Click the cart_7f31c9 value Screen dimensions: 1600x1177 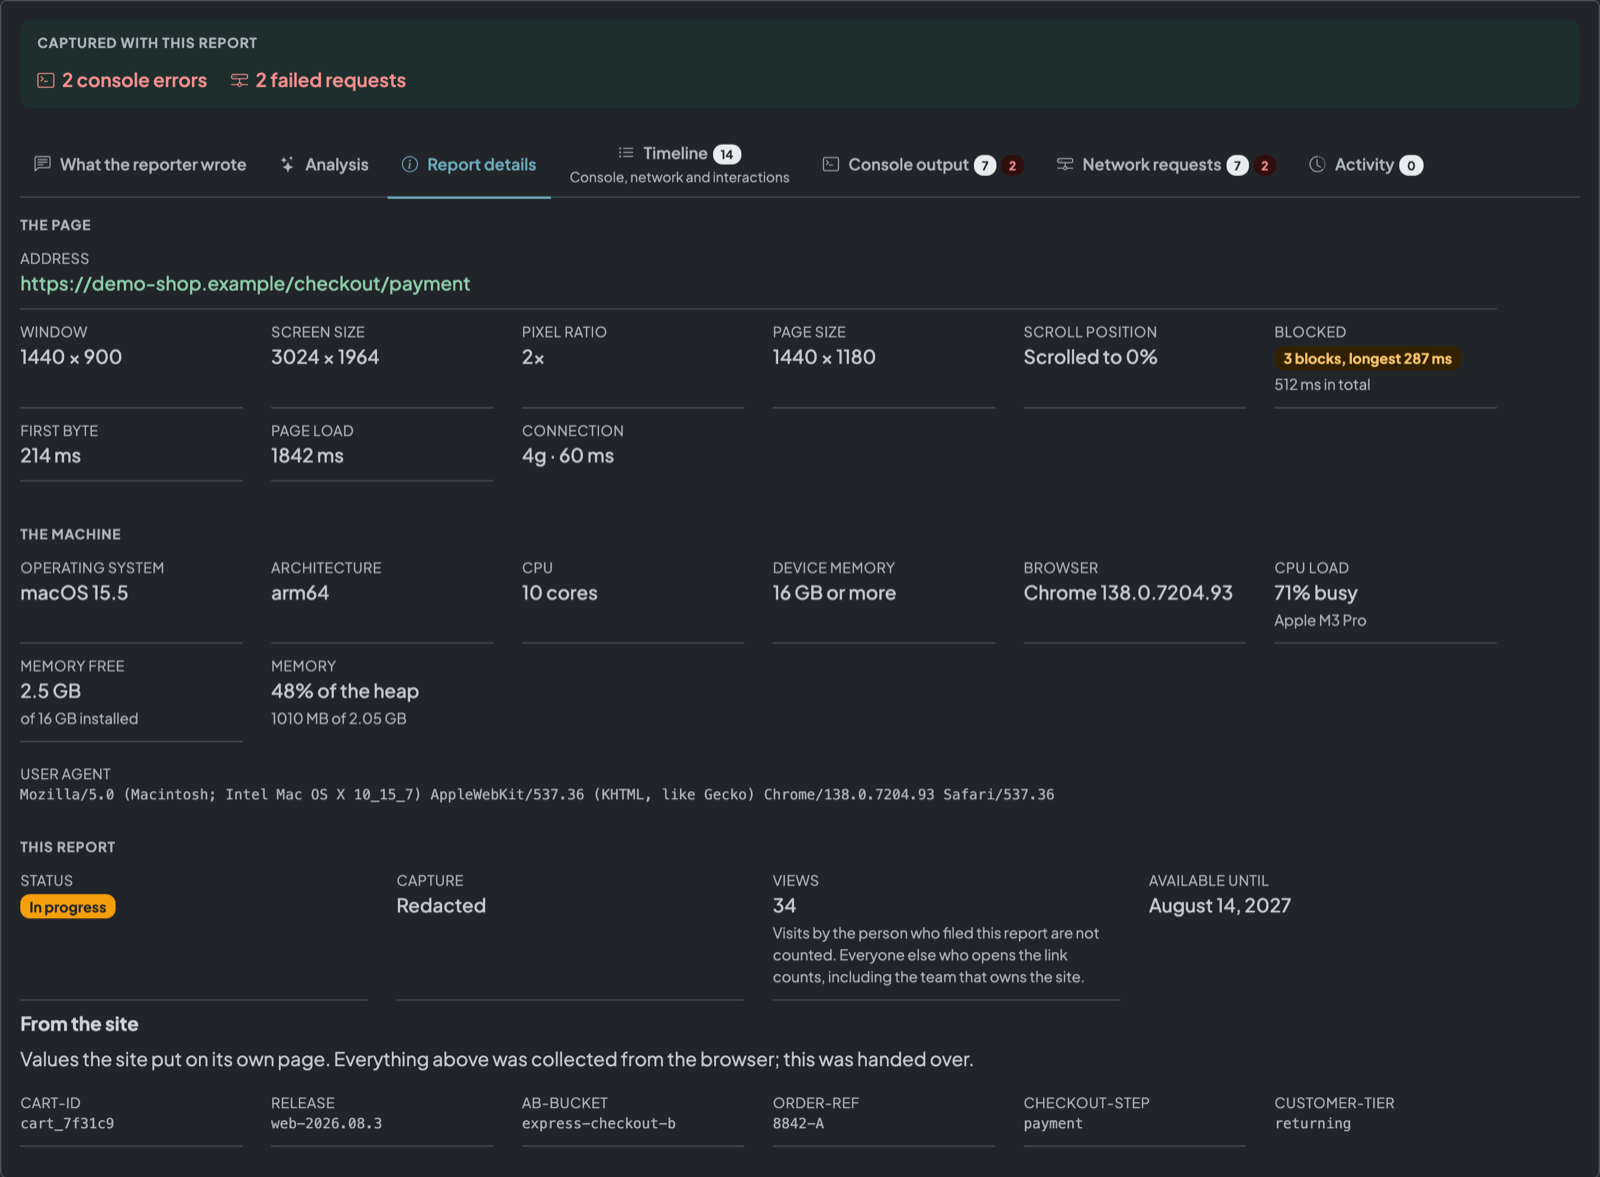[67, 1124]
